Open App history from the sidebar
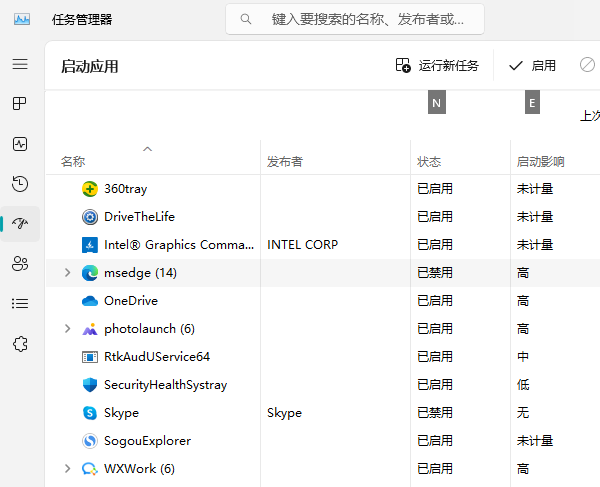Screen dimensions: 600x487 [20, 184]
